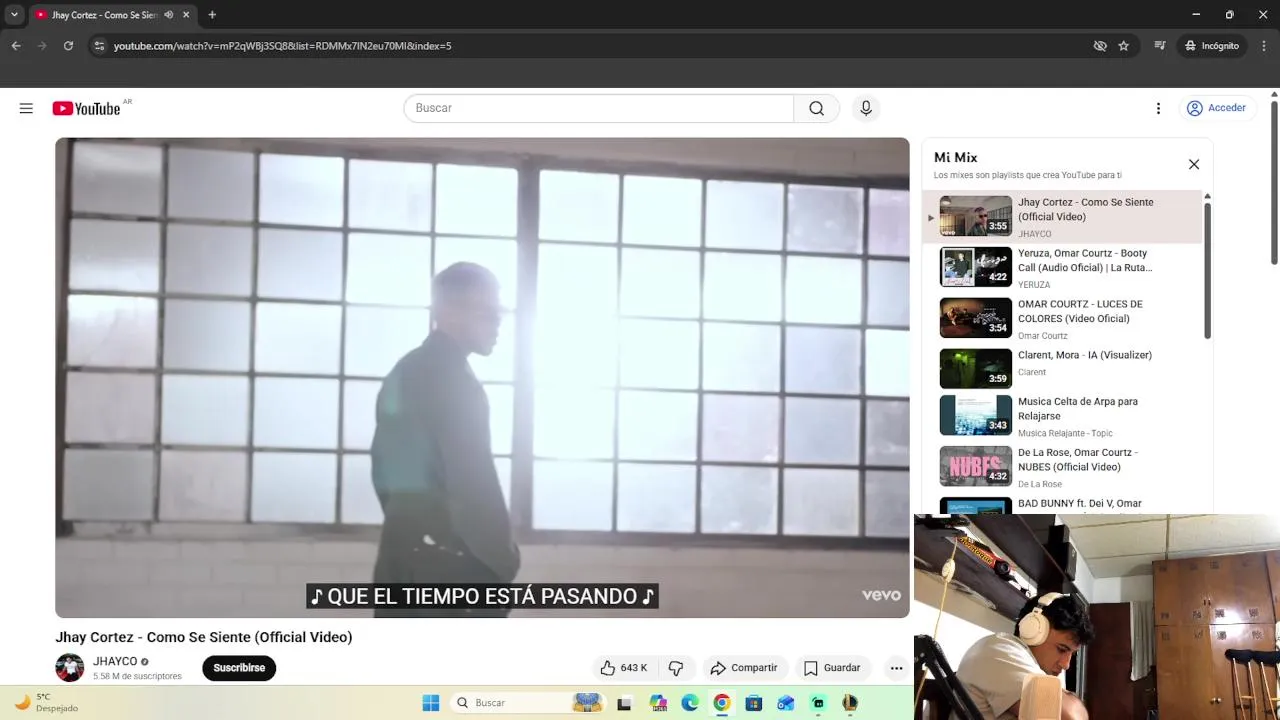
Task: Close the Mi Mix playlist panel
Action: click(x=1193, y=164)
